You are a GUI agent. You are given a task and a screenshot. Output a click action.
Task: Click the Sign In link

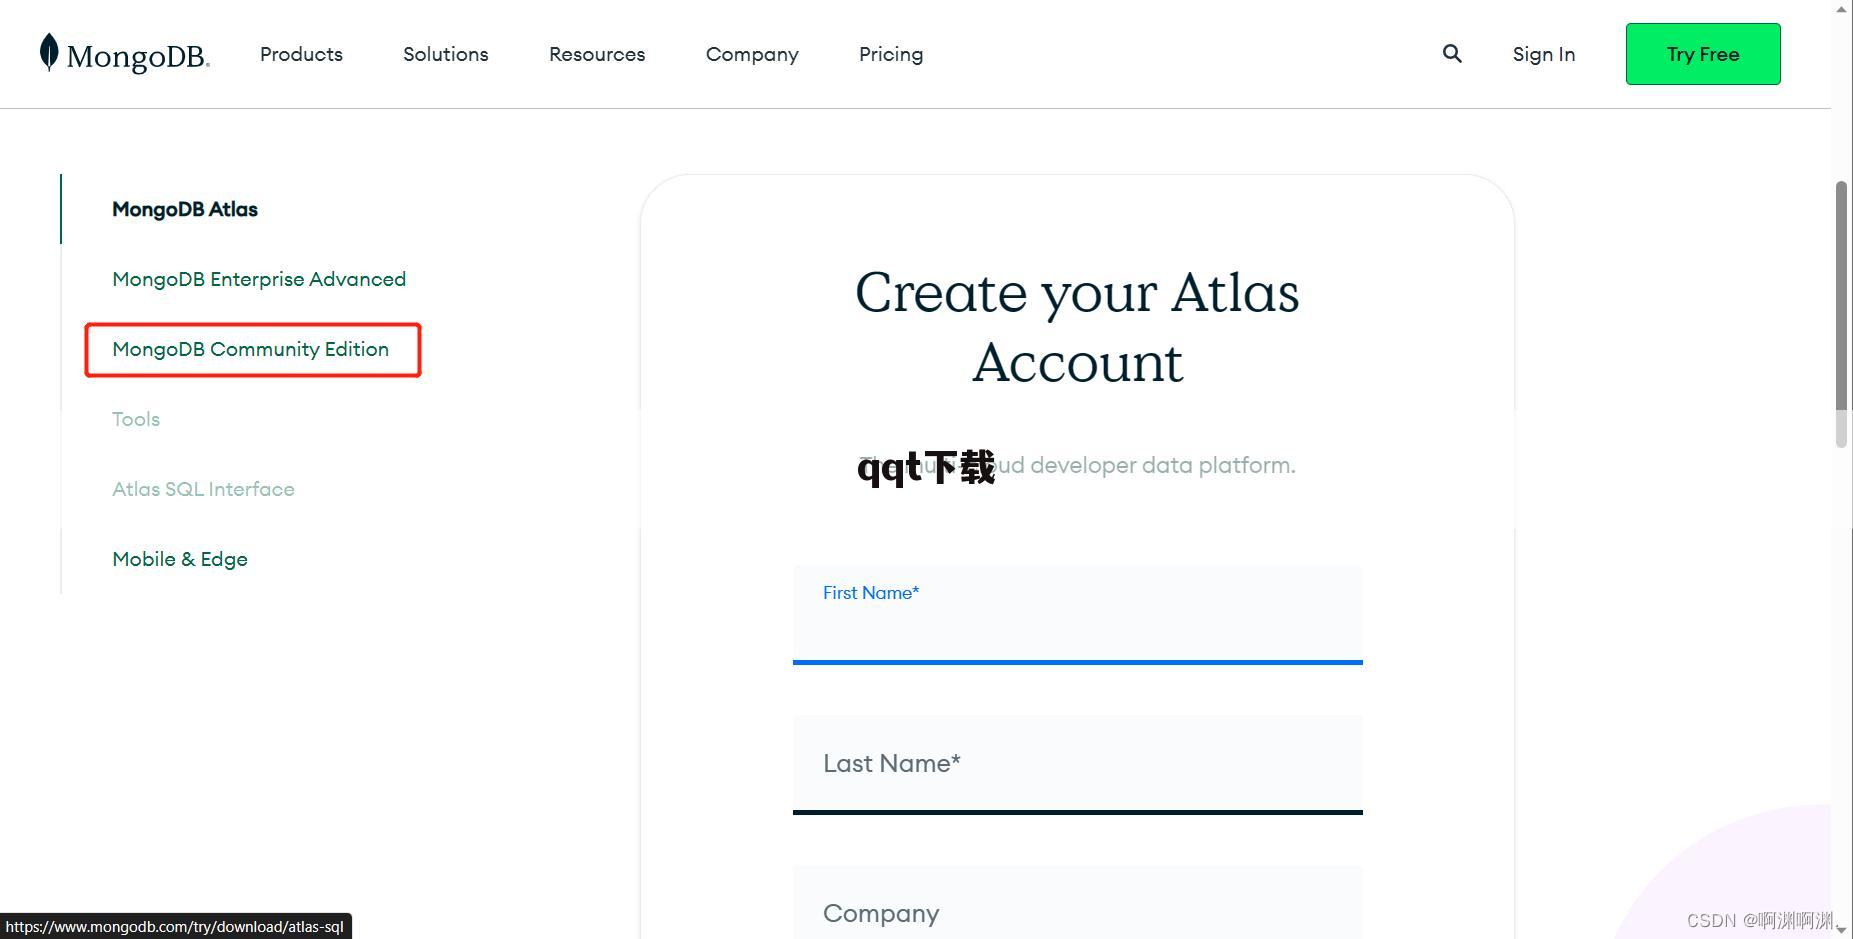[1544, 54]
